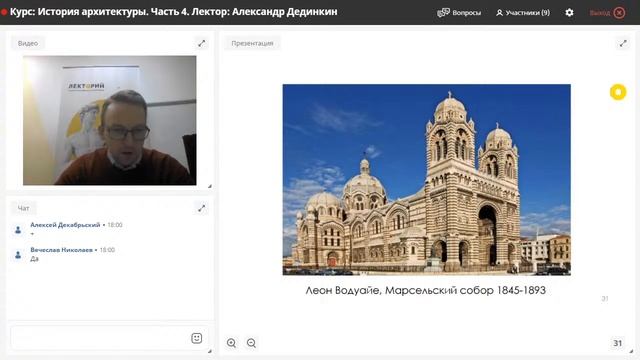Zoom out of the presentation slide

click(x=251, y=343)
